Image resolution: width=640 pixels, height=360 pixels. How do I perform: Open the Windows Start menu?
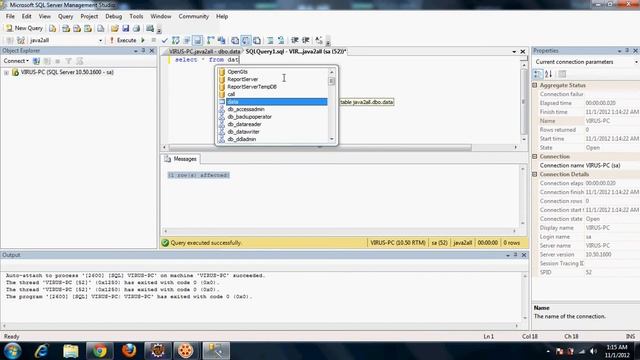click(13, 351)
